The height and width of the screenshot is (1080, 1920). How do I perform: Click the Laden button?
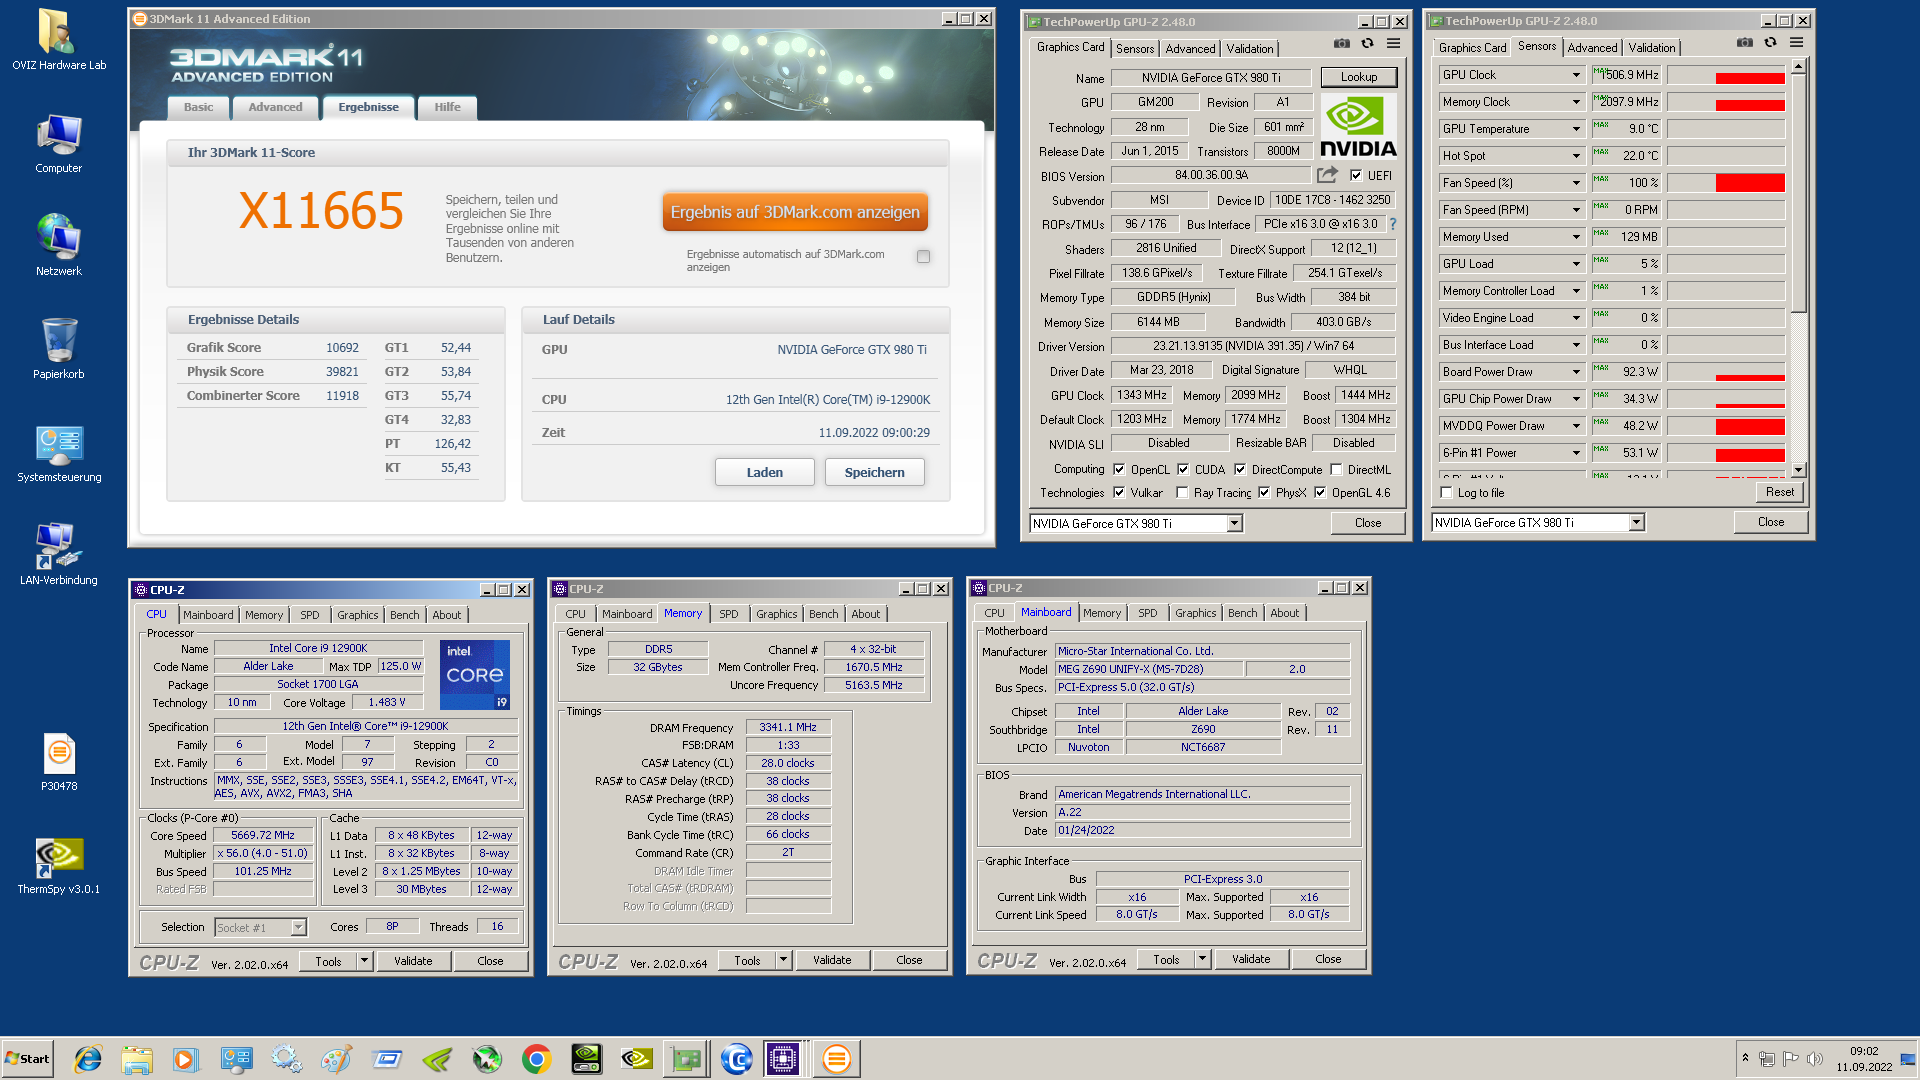click(x=765, y=472)
